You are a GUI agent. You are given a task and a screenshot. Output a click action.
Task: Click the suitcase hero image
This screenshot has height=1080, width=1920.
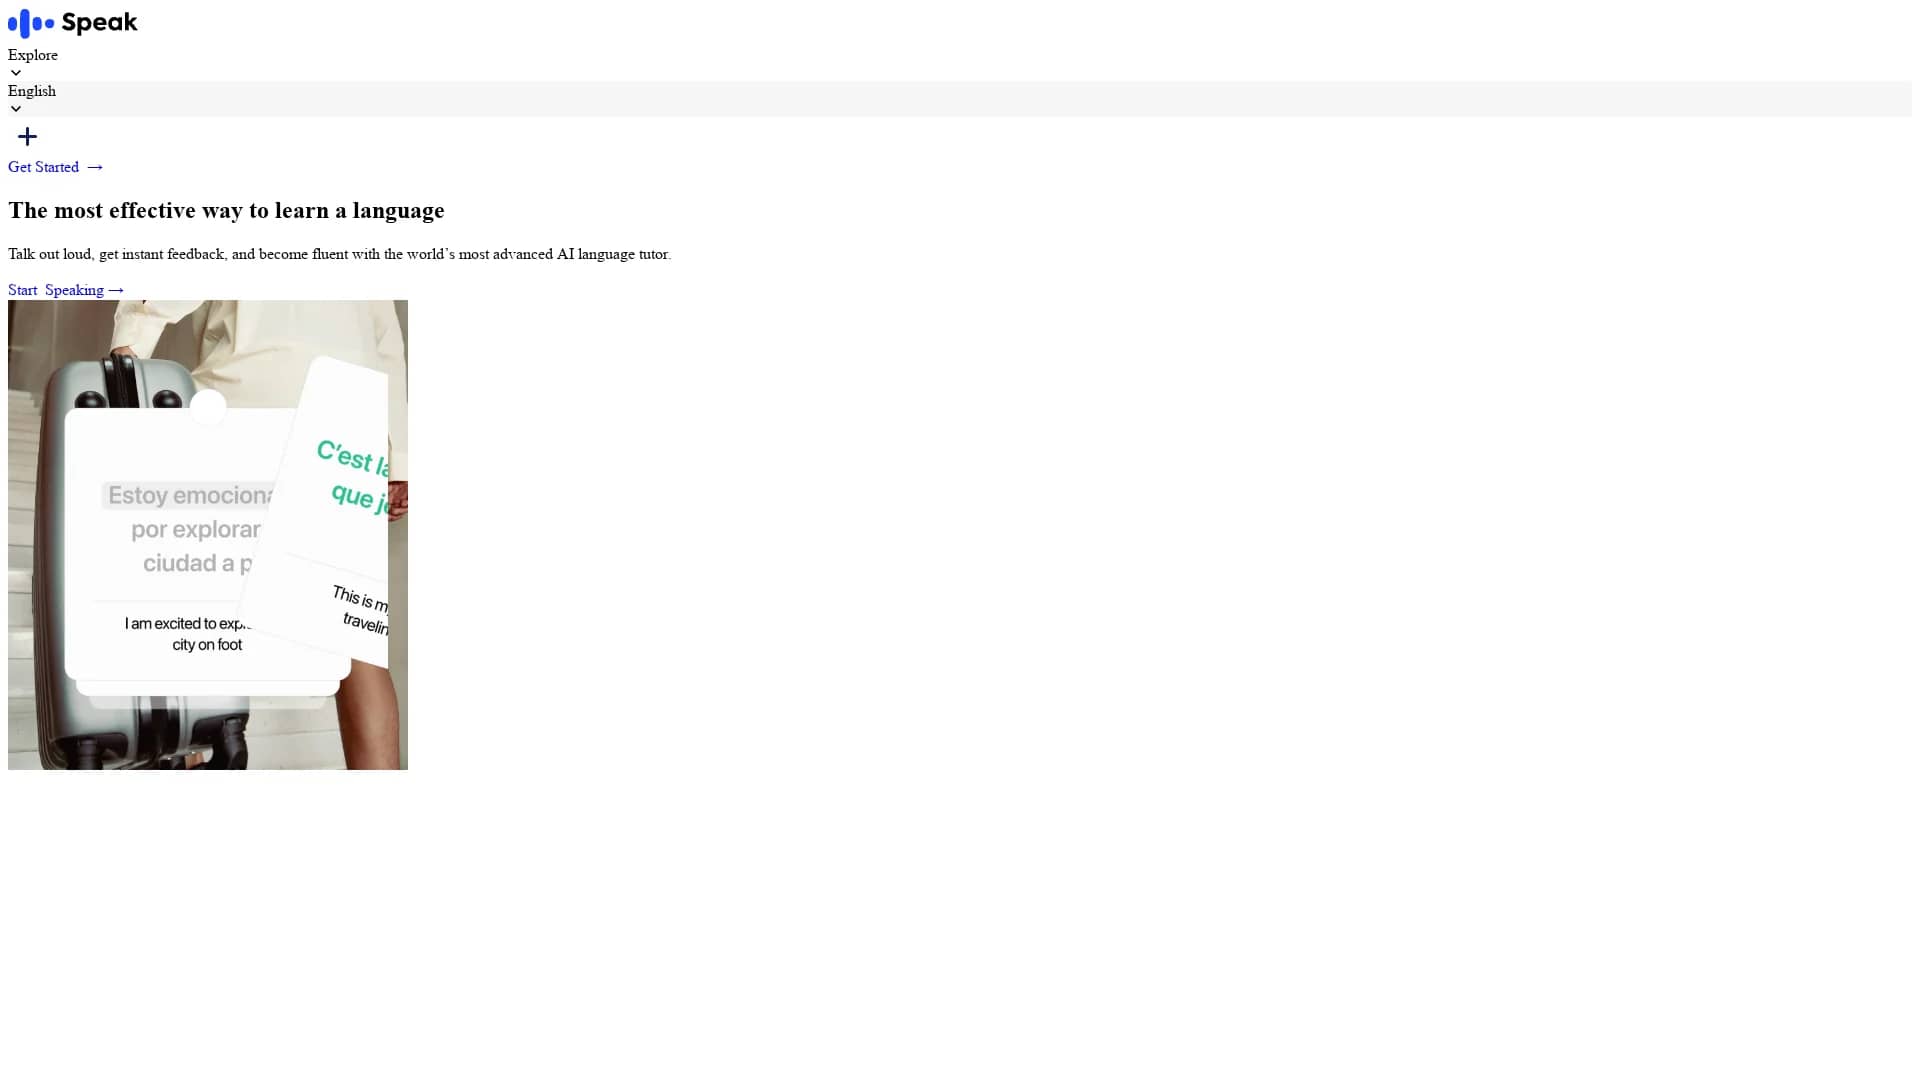click(x=208, y=535)
